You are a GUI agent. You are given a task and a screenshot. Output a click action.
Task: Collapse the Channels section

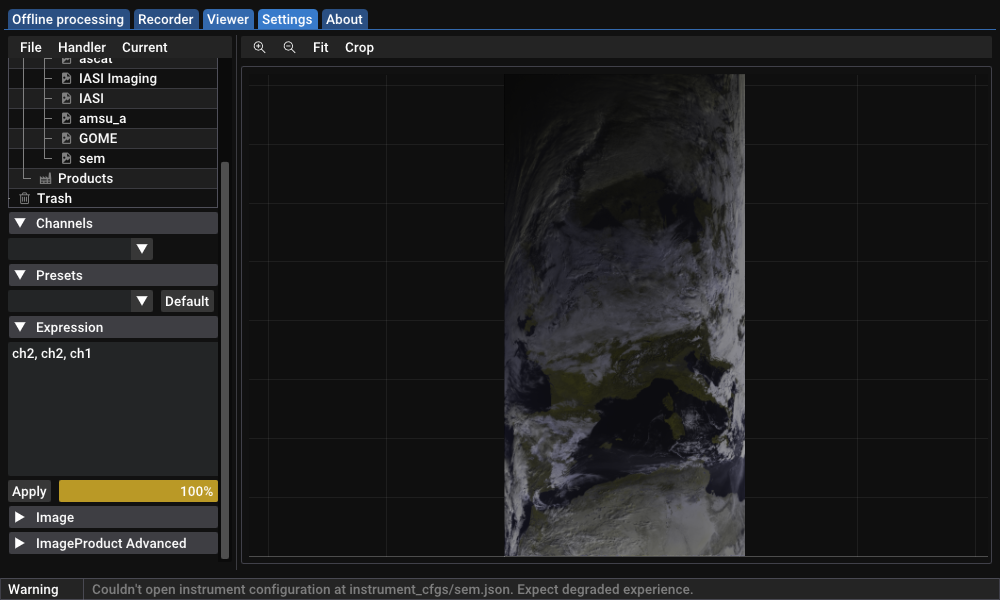click(x=20, y=223)
